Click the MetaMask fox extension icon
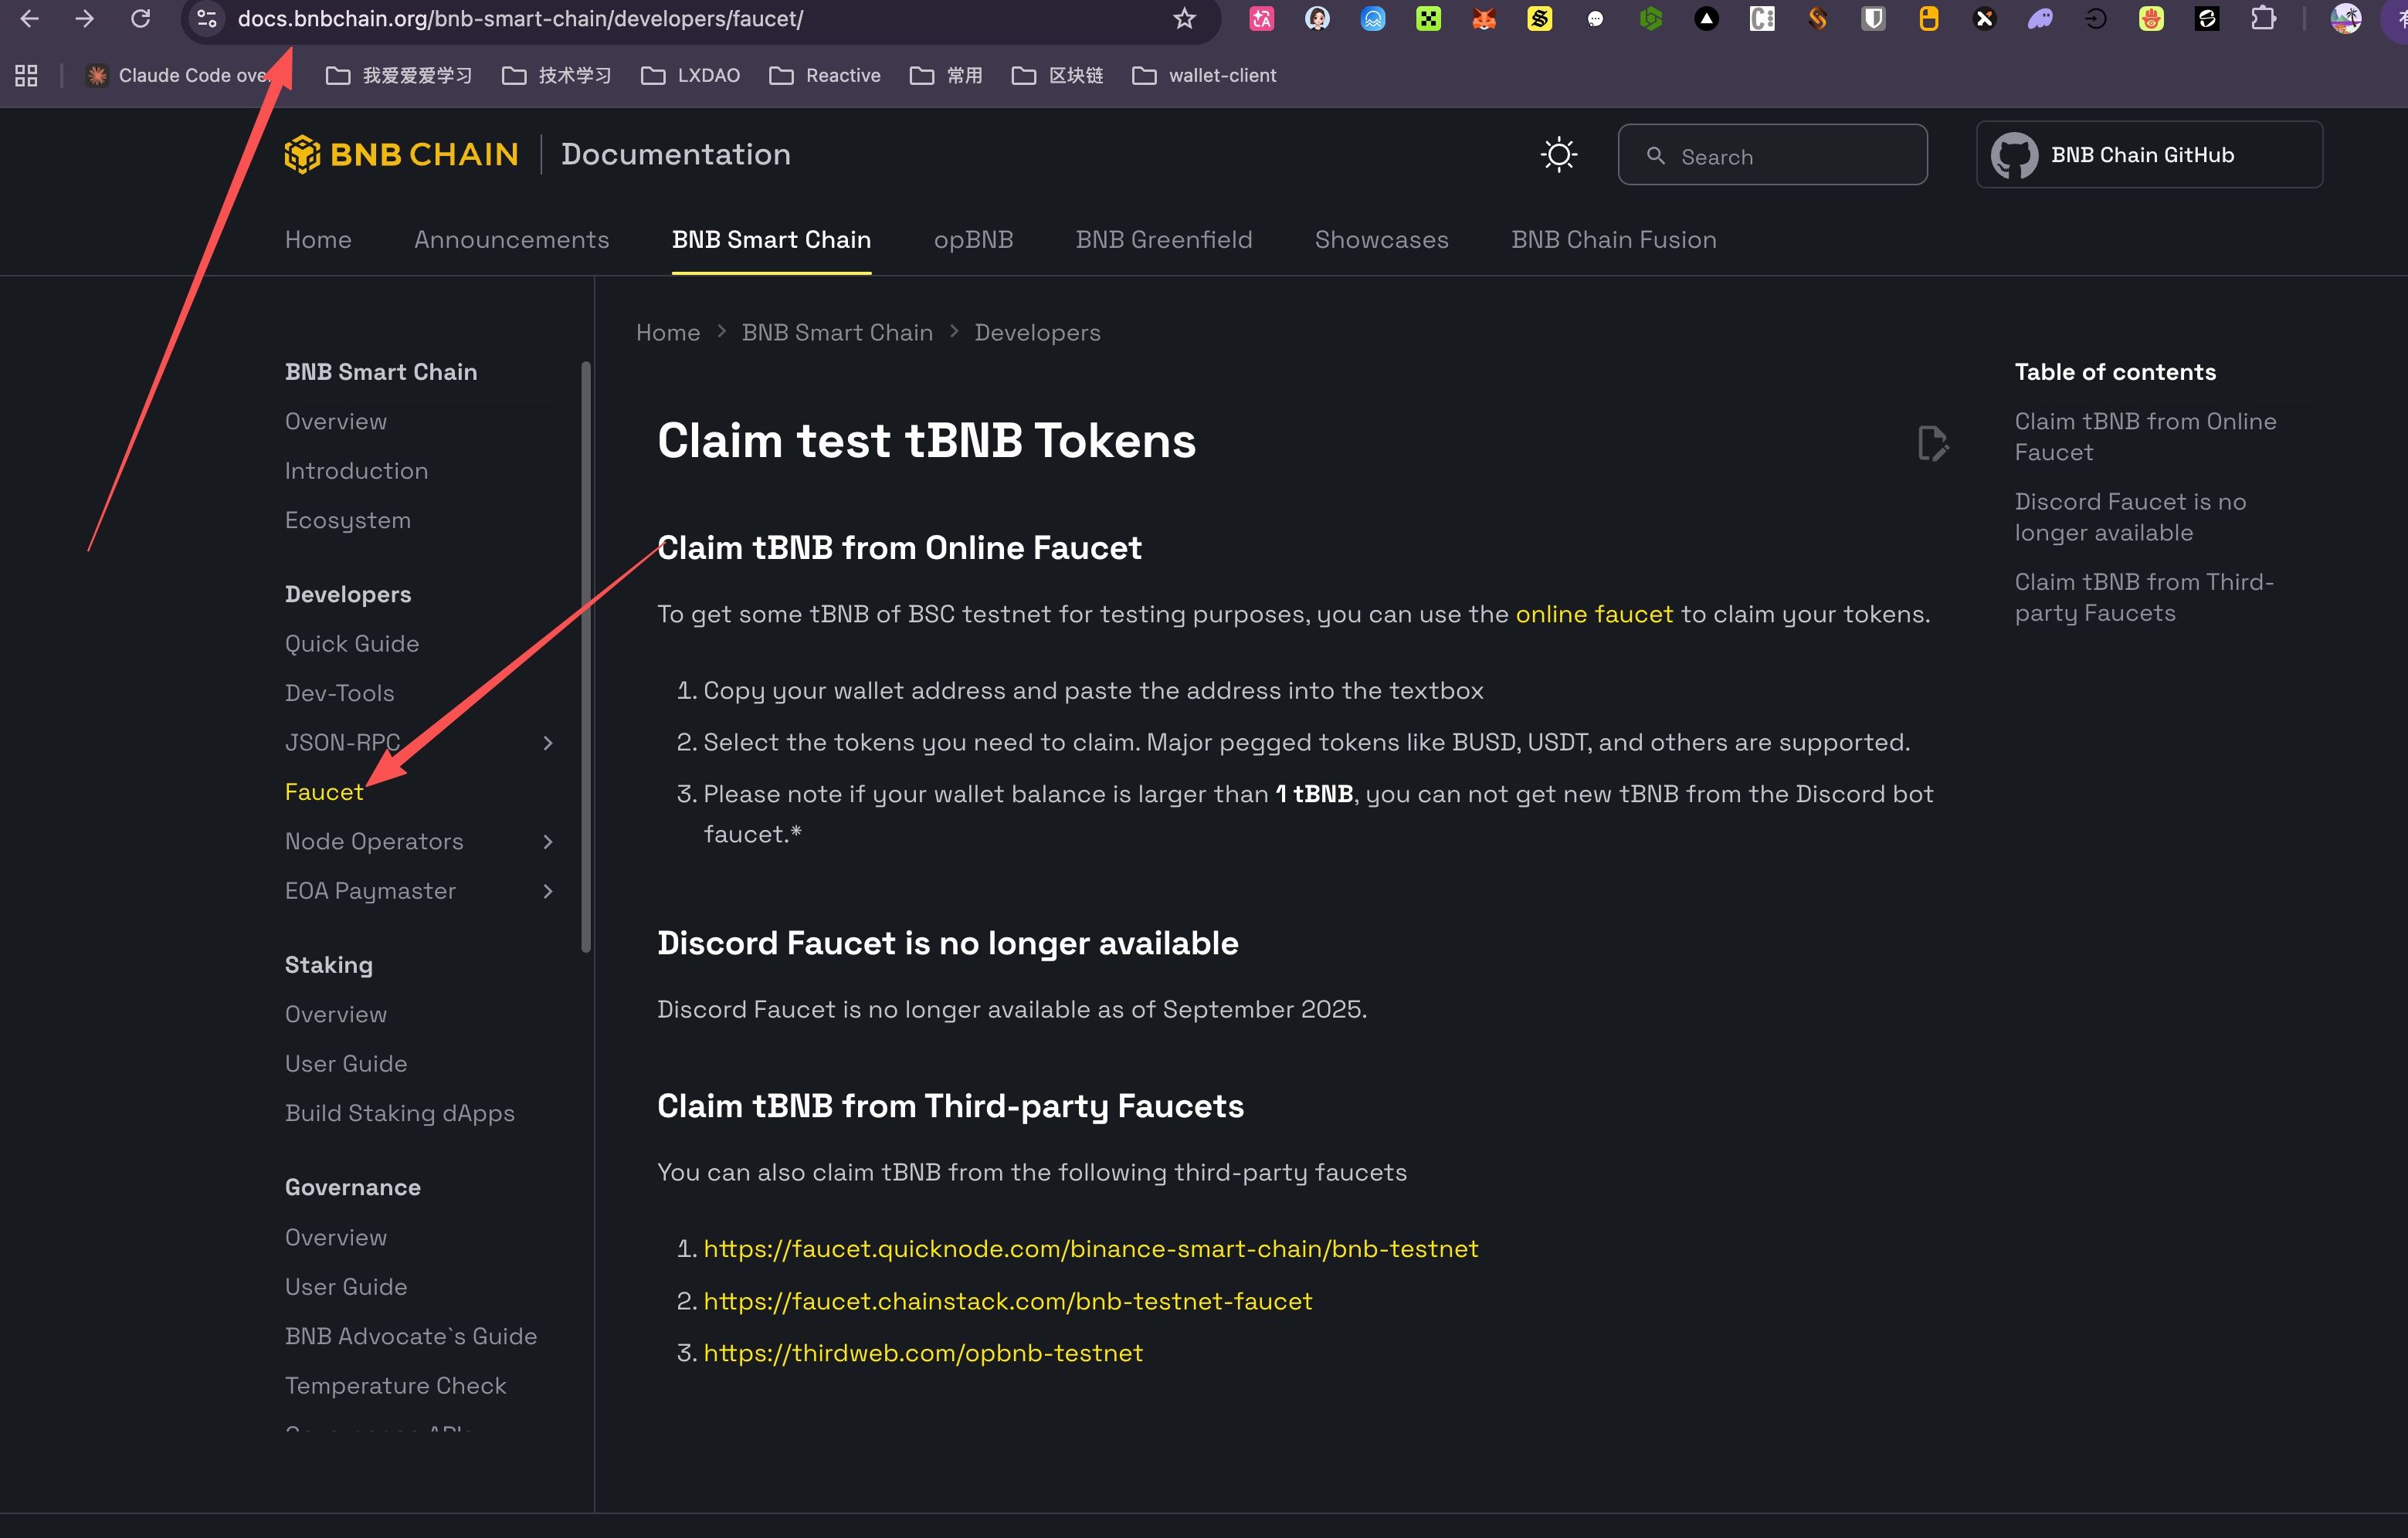2408x1538 pixels. click(1484, 19)
